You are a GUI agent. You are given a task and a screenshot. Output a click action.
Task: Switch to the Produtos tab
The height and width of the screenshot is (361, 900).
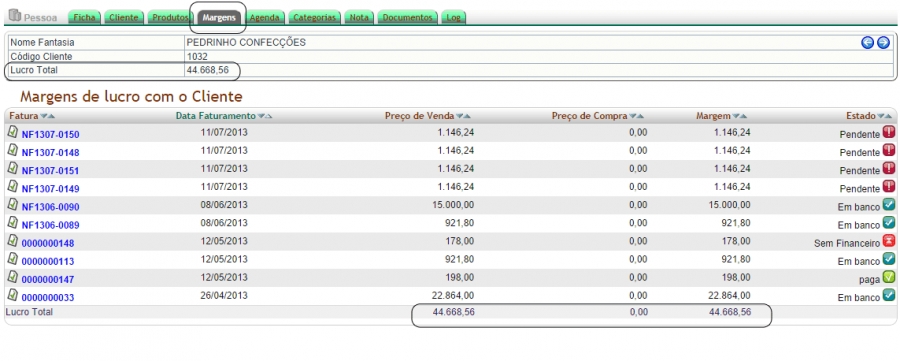tap(170, 18)
